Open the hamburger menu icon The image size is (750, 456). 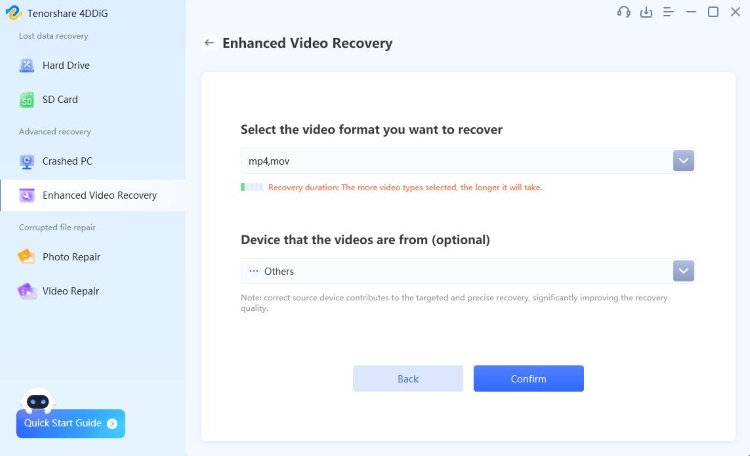(x=668, y=12)
